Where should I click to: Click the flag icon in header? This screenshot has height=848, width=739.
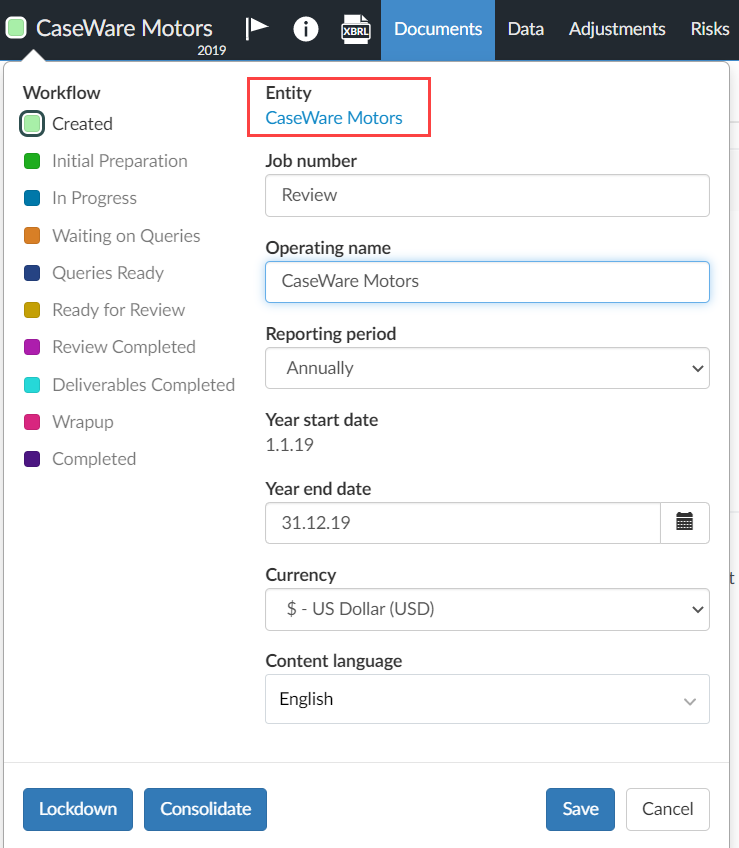click(257, 27)
